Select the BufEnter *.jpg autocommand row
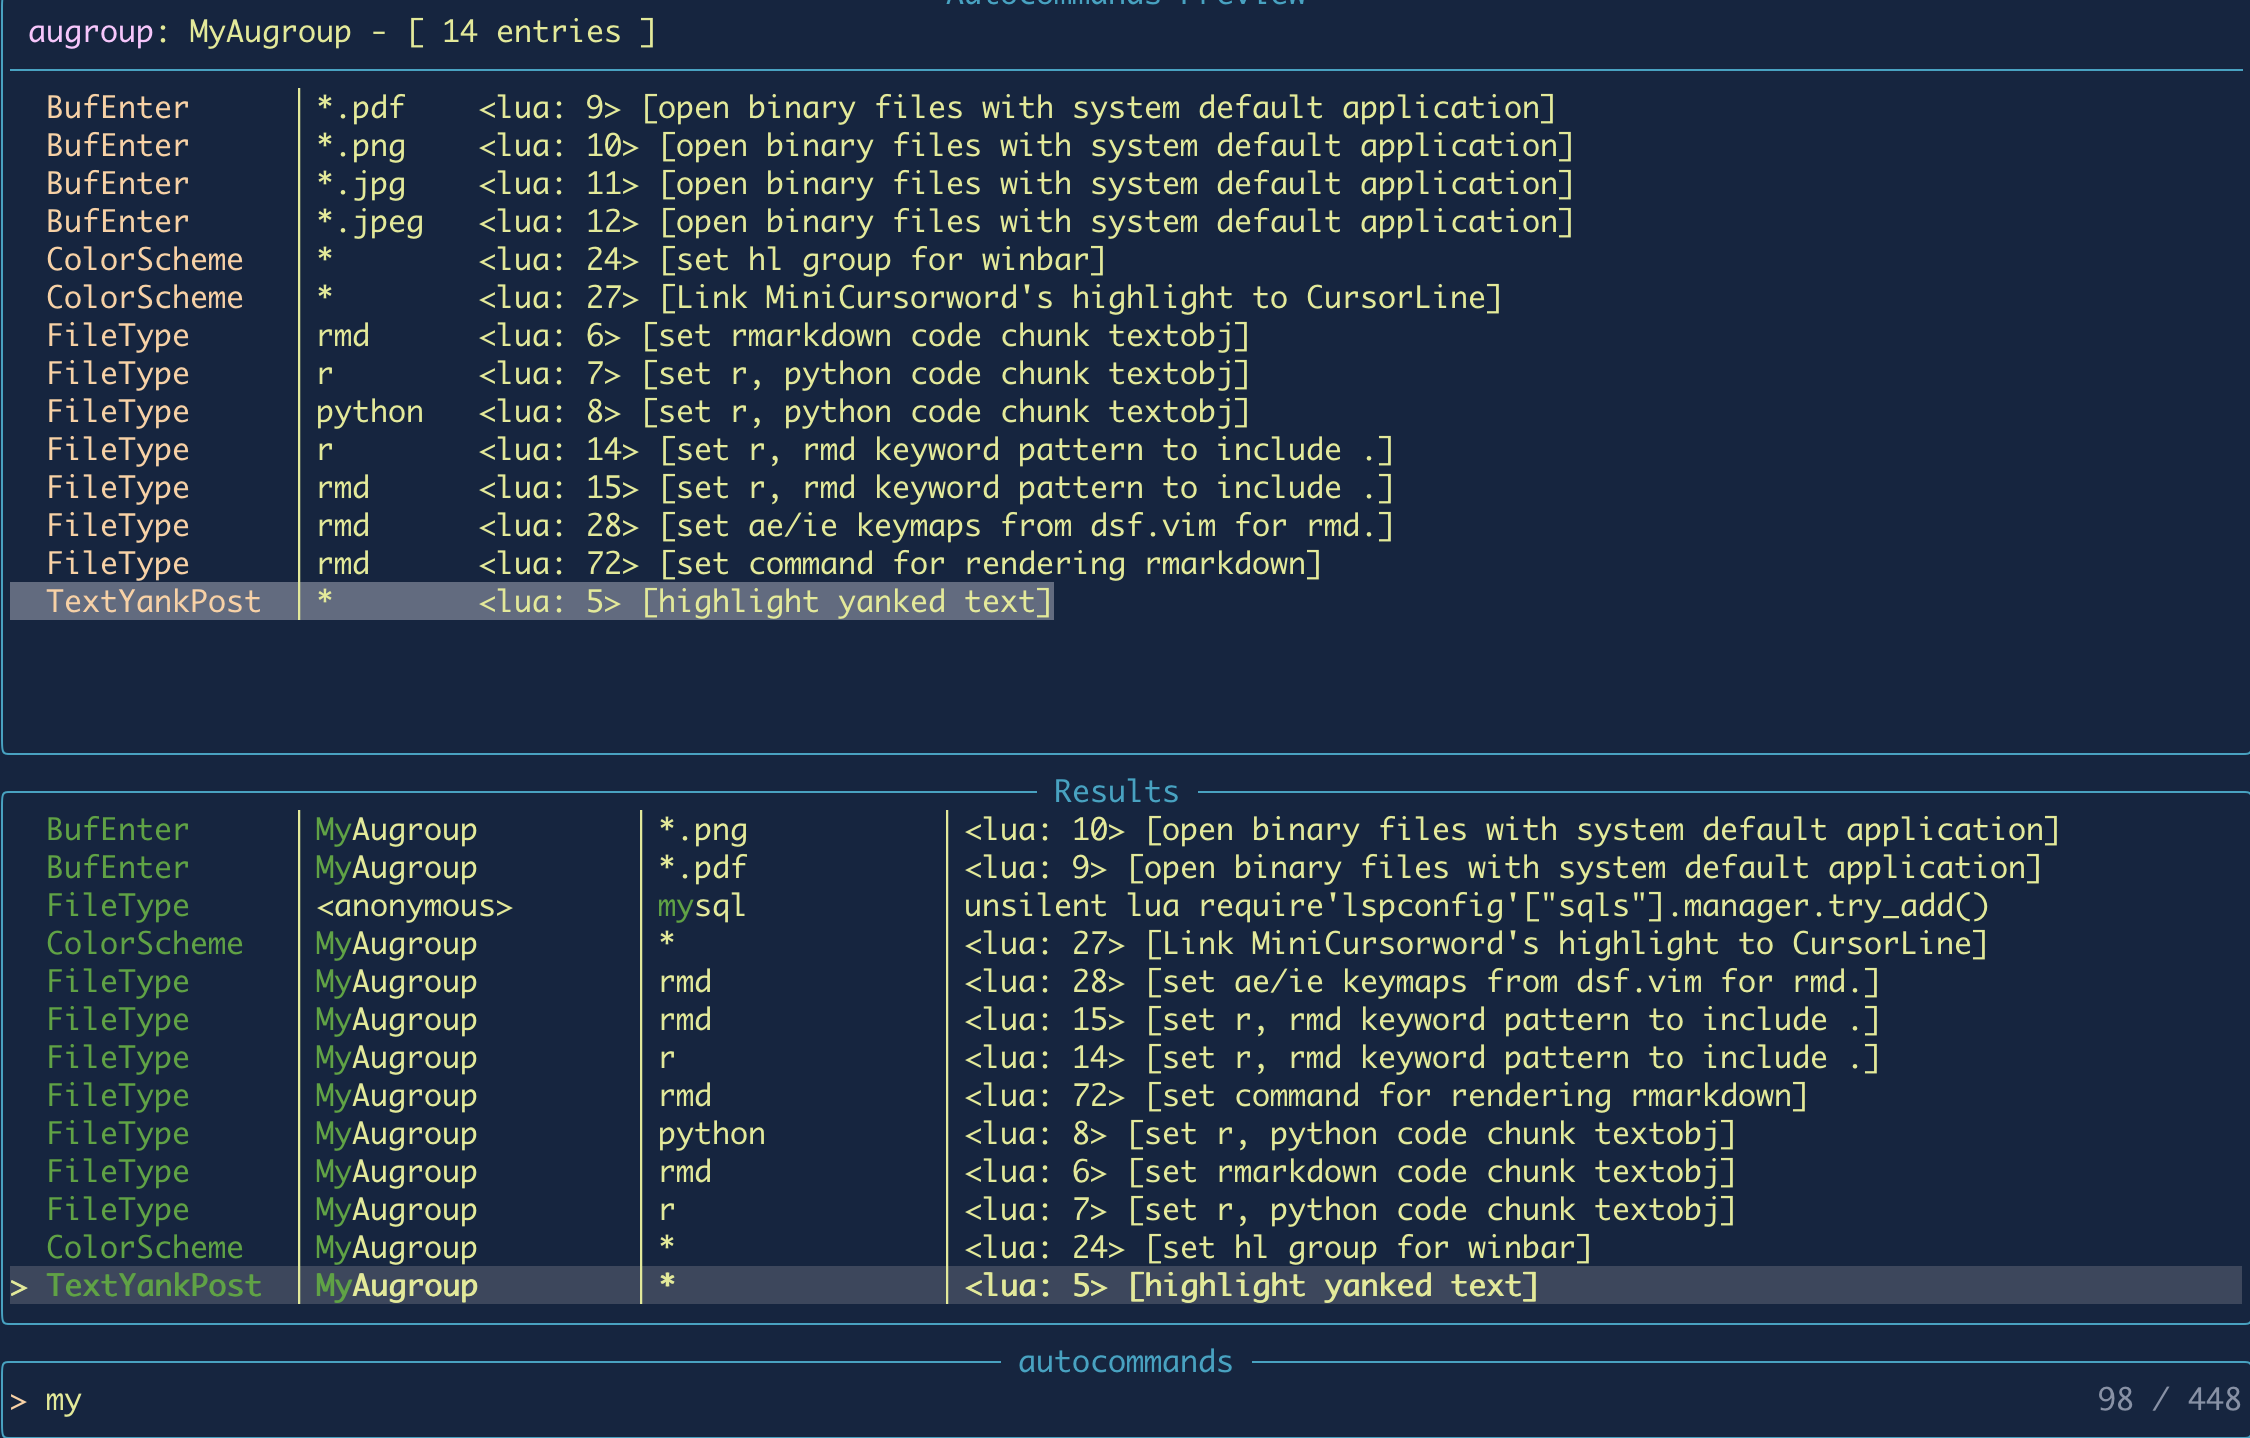The image size is (2250, 1438). pos(400,183)
